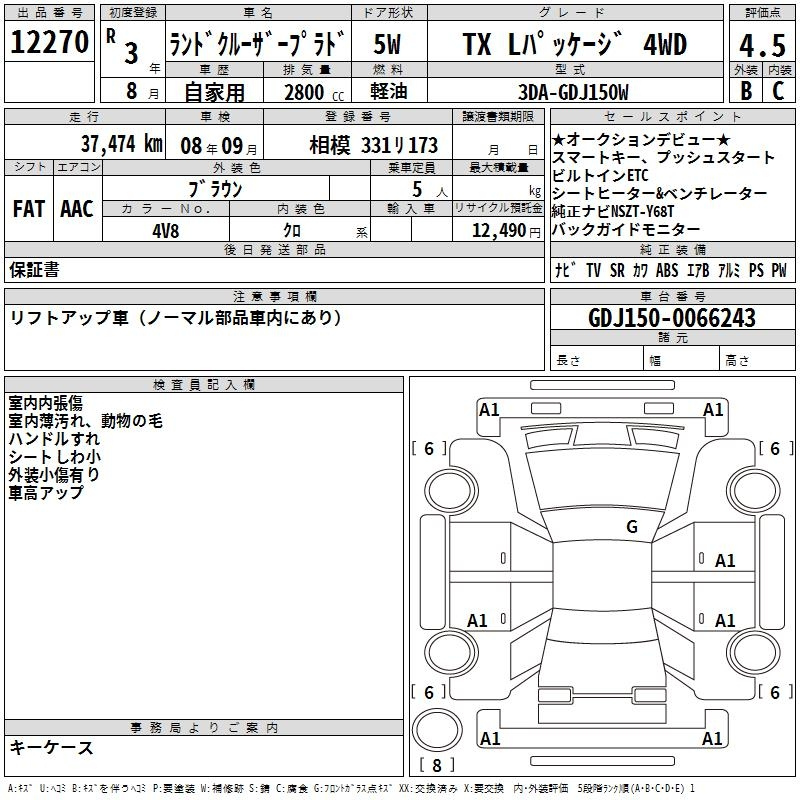Image resolution: width=800 pixels, height=800 pixels.
Task: Select the overall grade 4.5 cell
Action: (x=762, y=44)
